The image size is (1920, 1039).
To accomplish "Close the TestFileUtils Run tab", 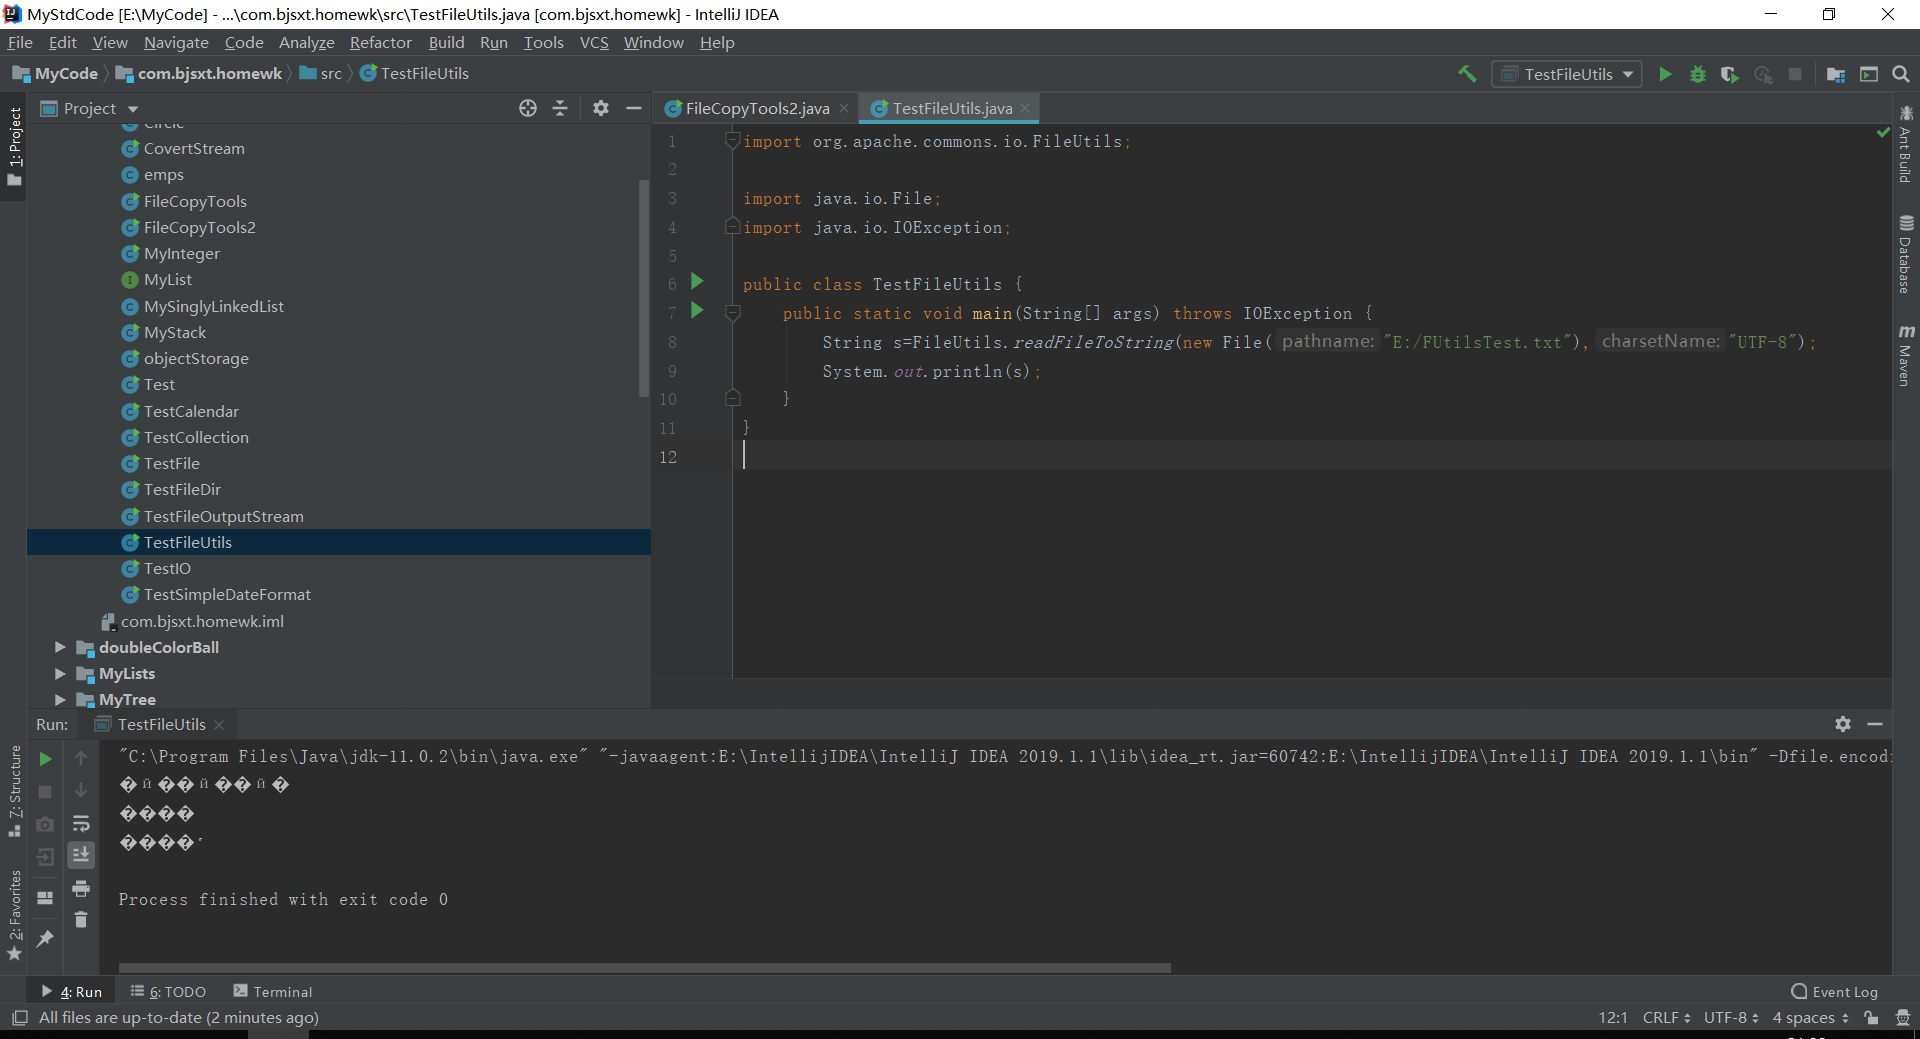I will click(x=219, y=725).
